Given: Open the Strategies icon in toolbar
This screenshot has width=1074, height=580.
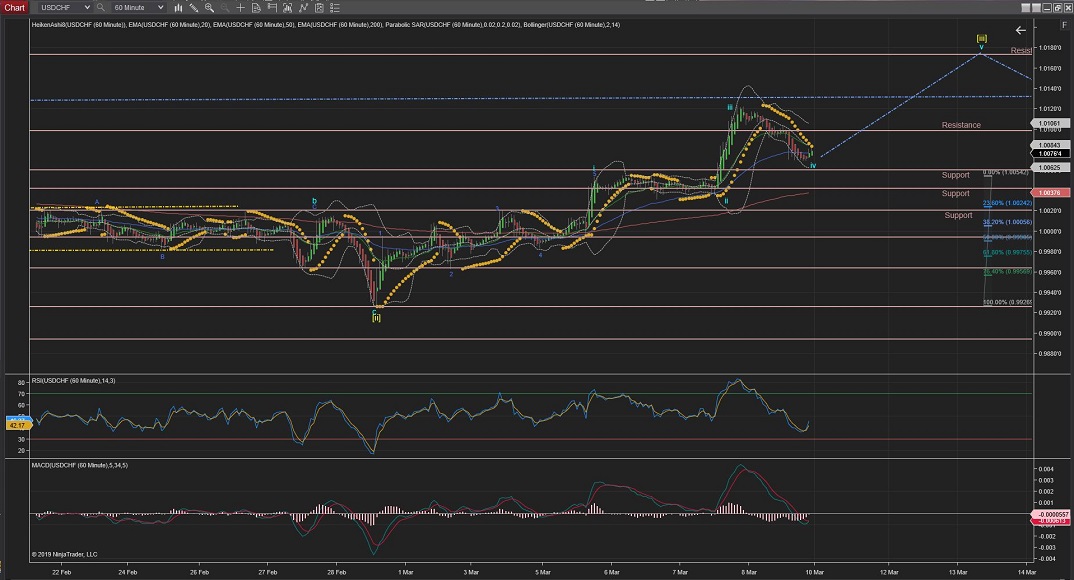Looking at the screenshot, I should point(303,8).
